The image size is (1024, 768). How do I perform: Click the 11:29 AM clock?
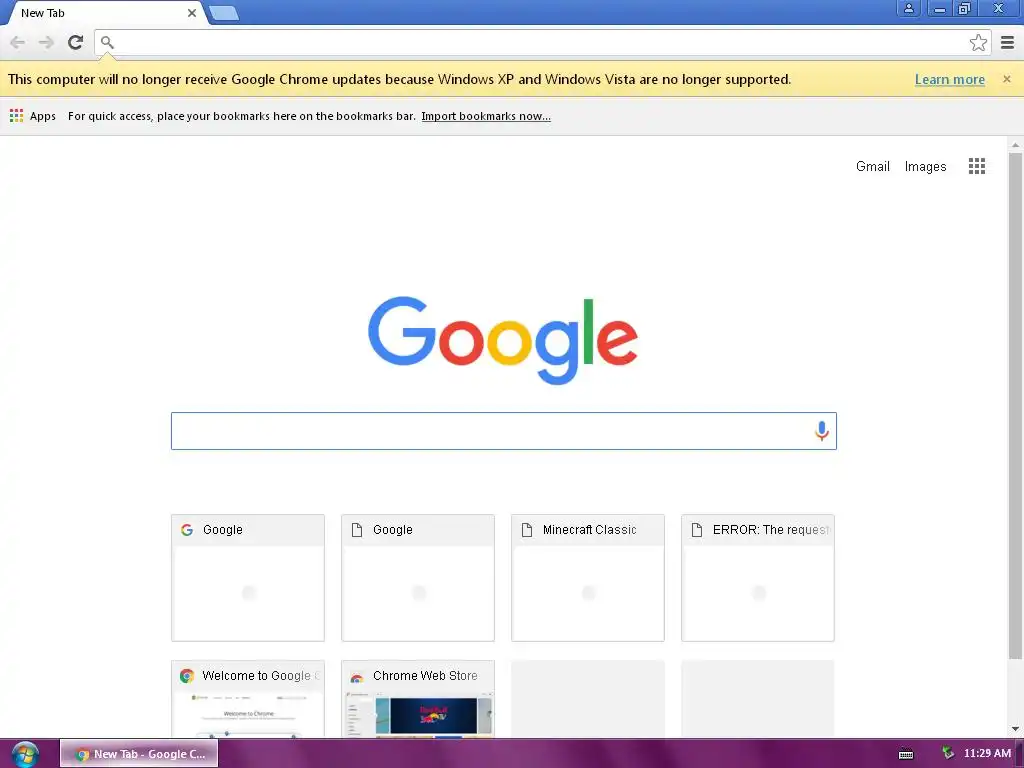tap(987, 753)
